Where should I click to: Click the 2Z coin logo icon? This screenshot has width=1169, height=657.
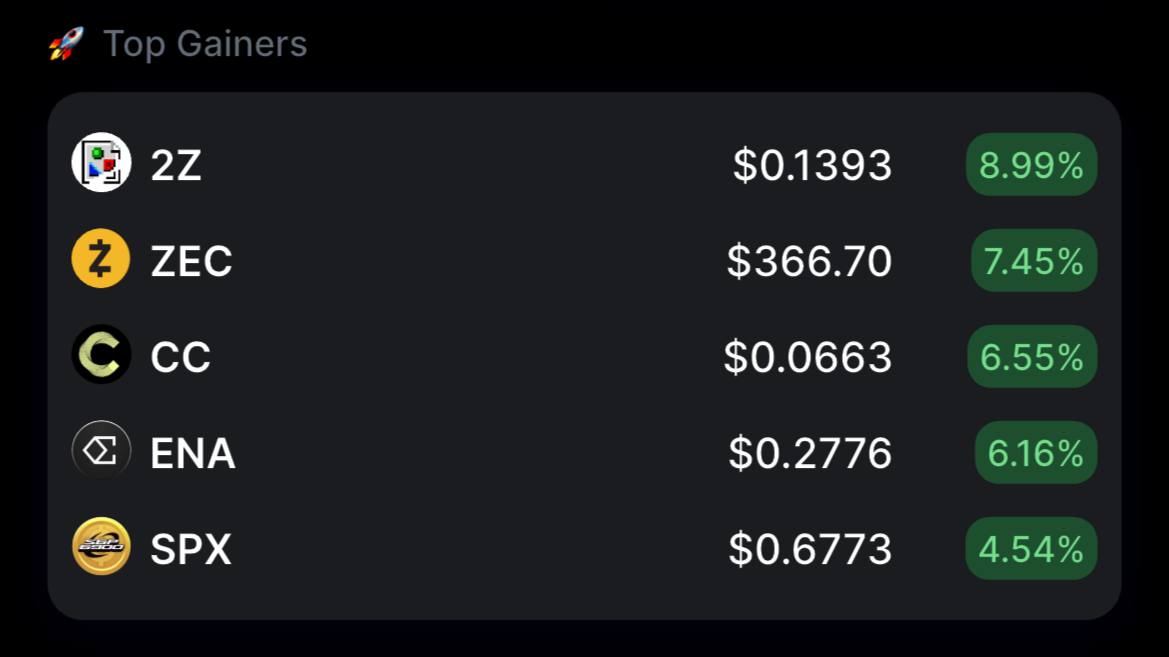pos(101,163)
